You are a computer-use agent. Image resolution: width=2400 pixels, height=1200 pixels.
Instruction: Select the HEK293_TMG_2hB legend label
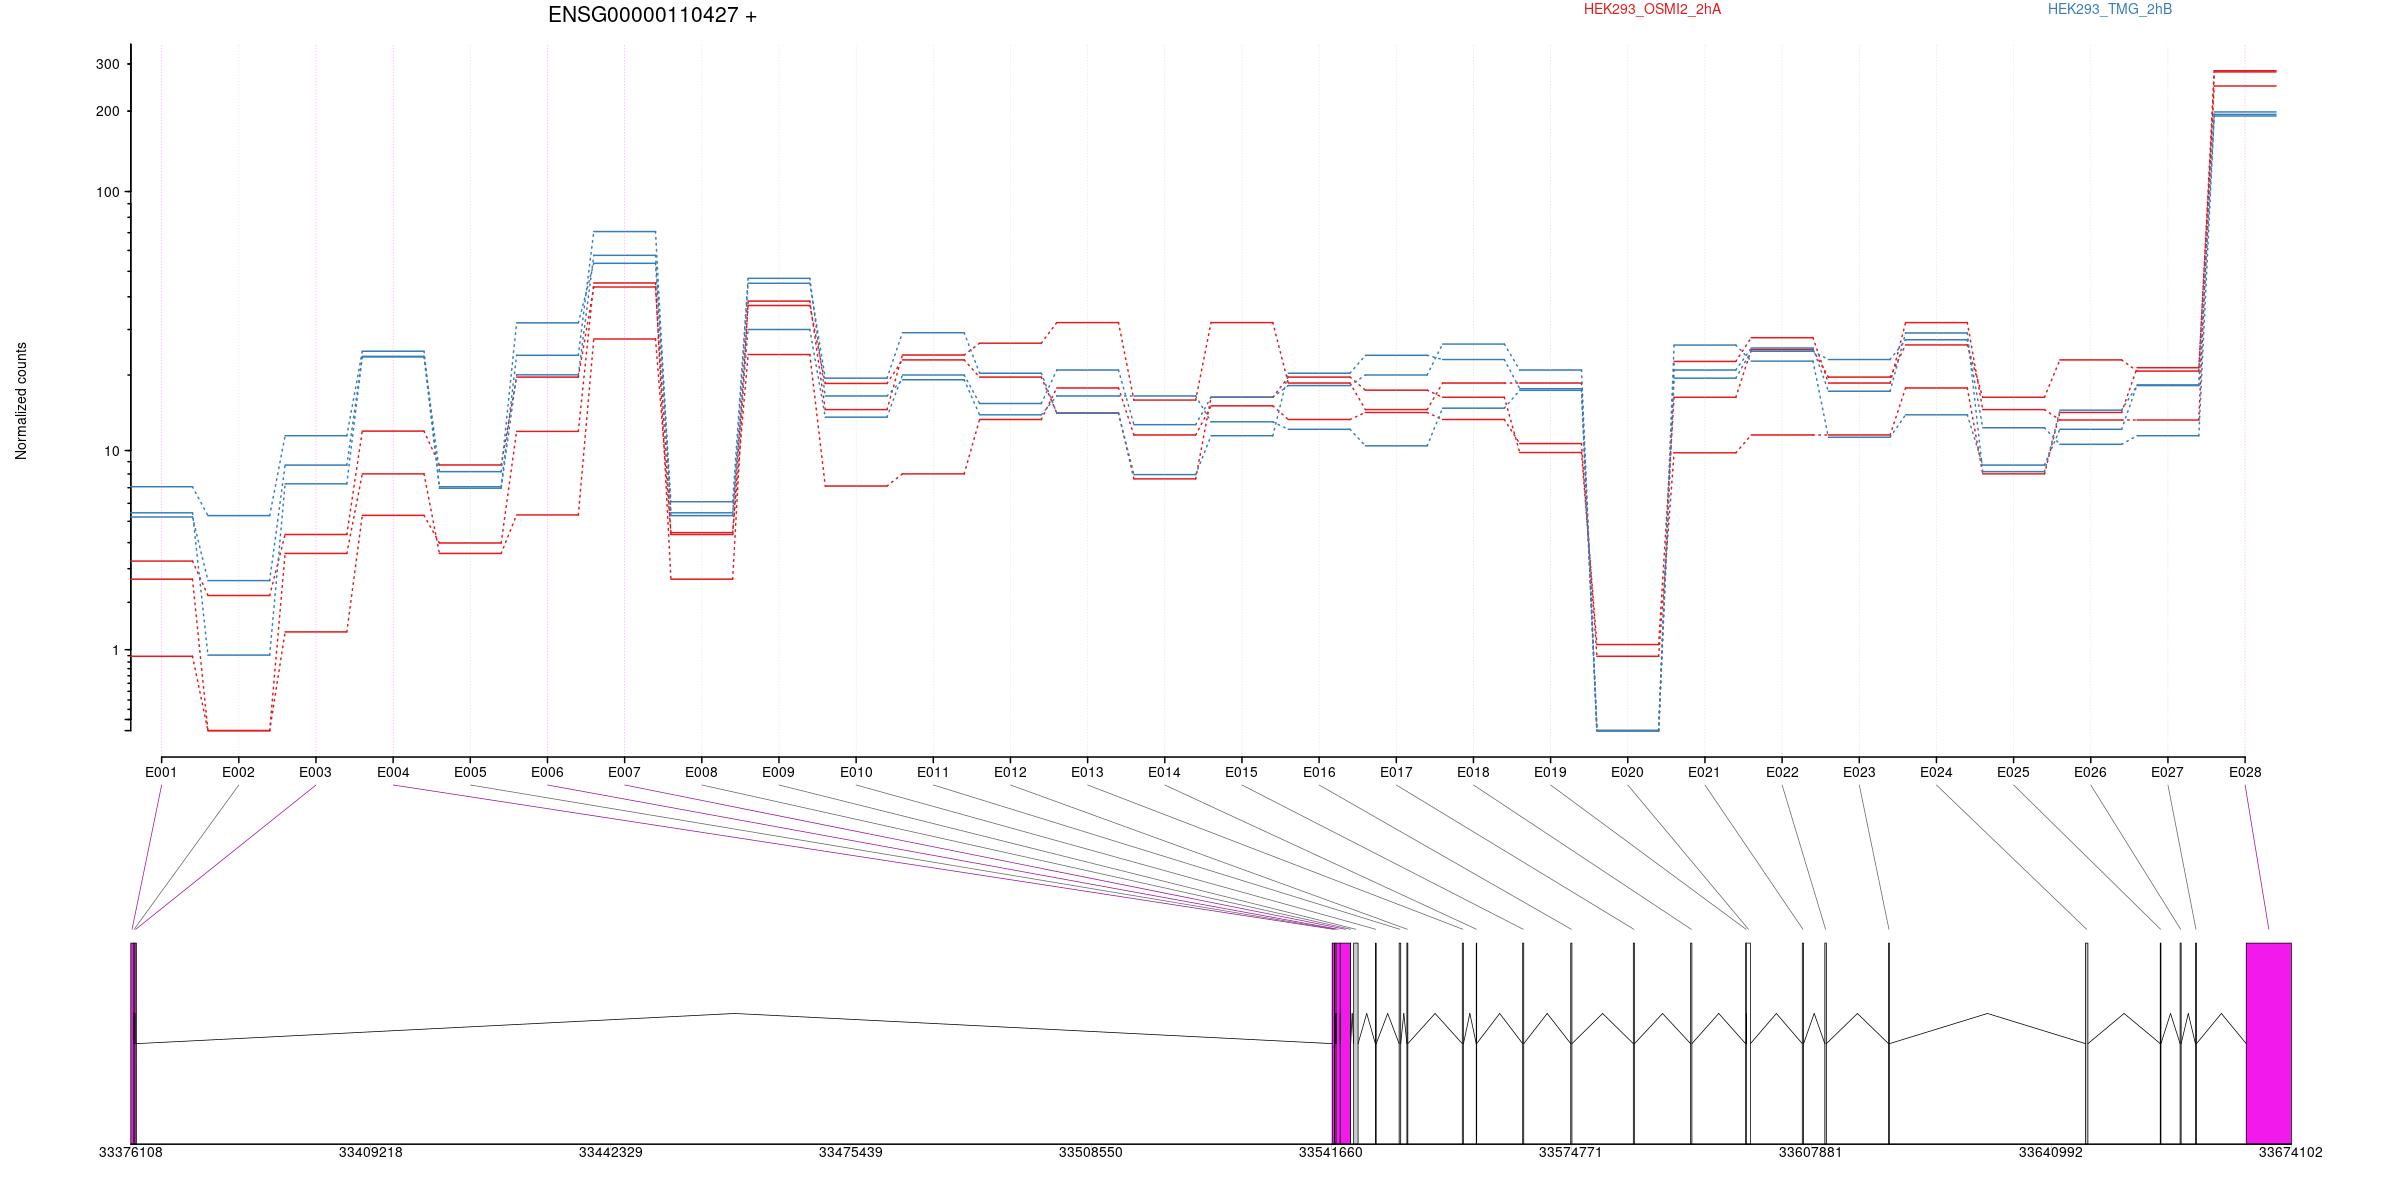click(x=2110, y=9)
